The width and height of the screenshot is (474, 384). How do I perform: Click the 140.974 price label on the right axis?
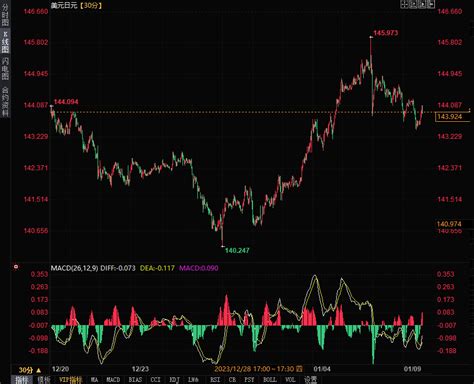[x=449, y=224]
